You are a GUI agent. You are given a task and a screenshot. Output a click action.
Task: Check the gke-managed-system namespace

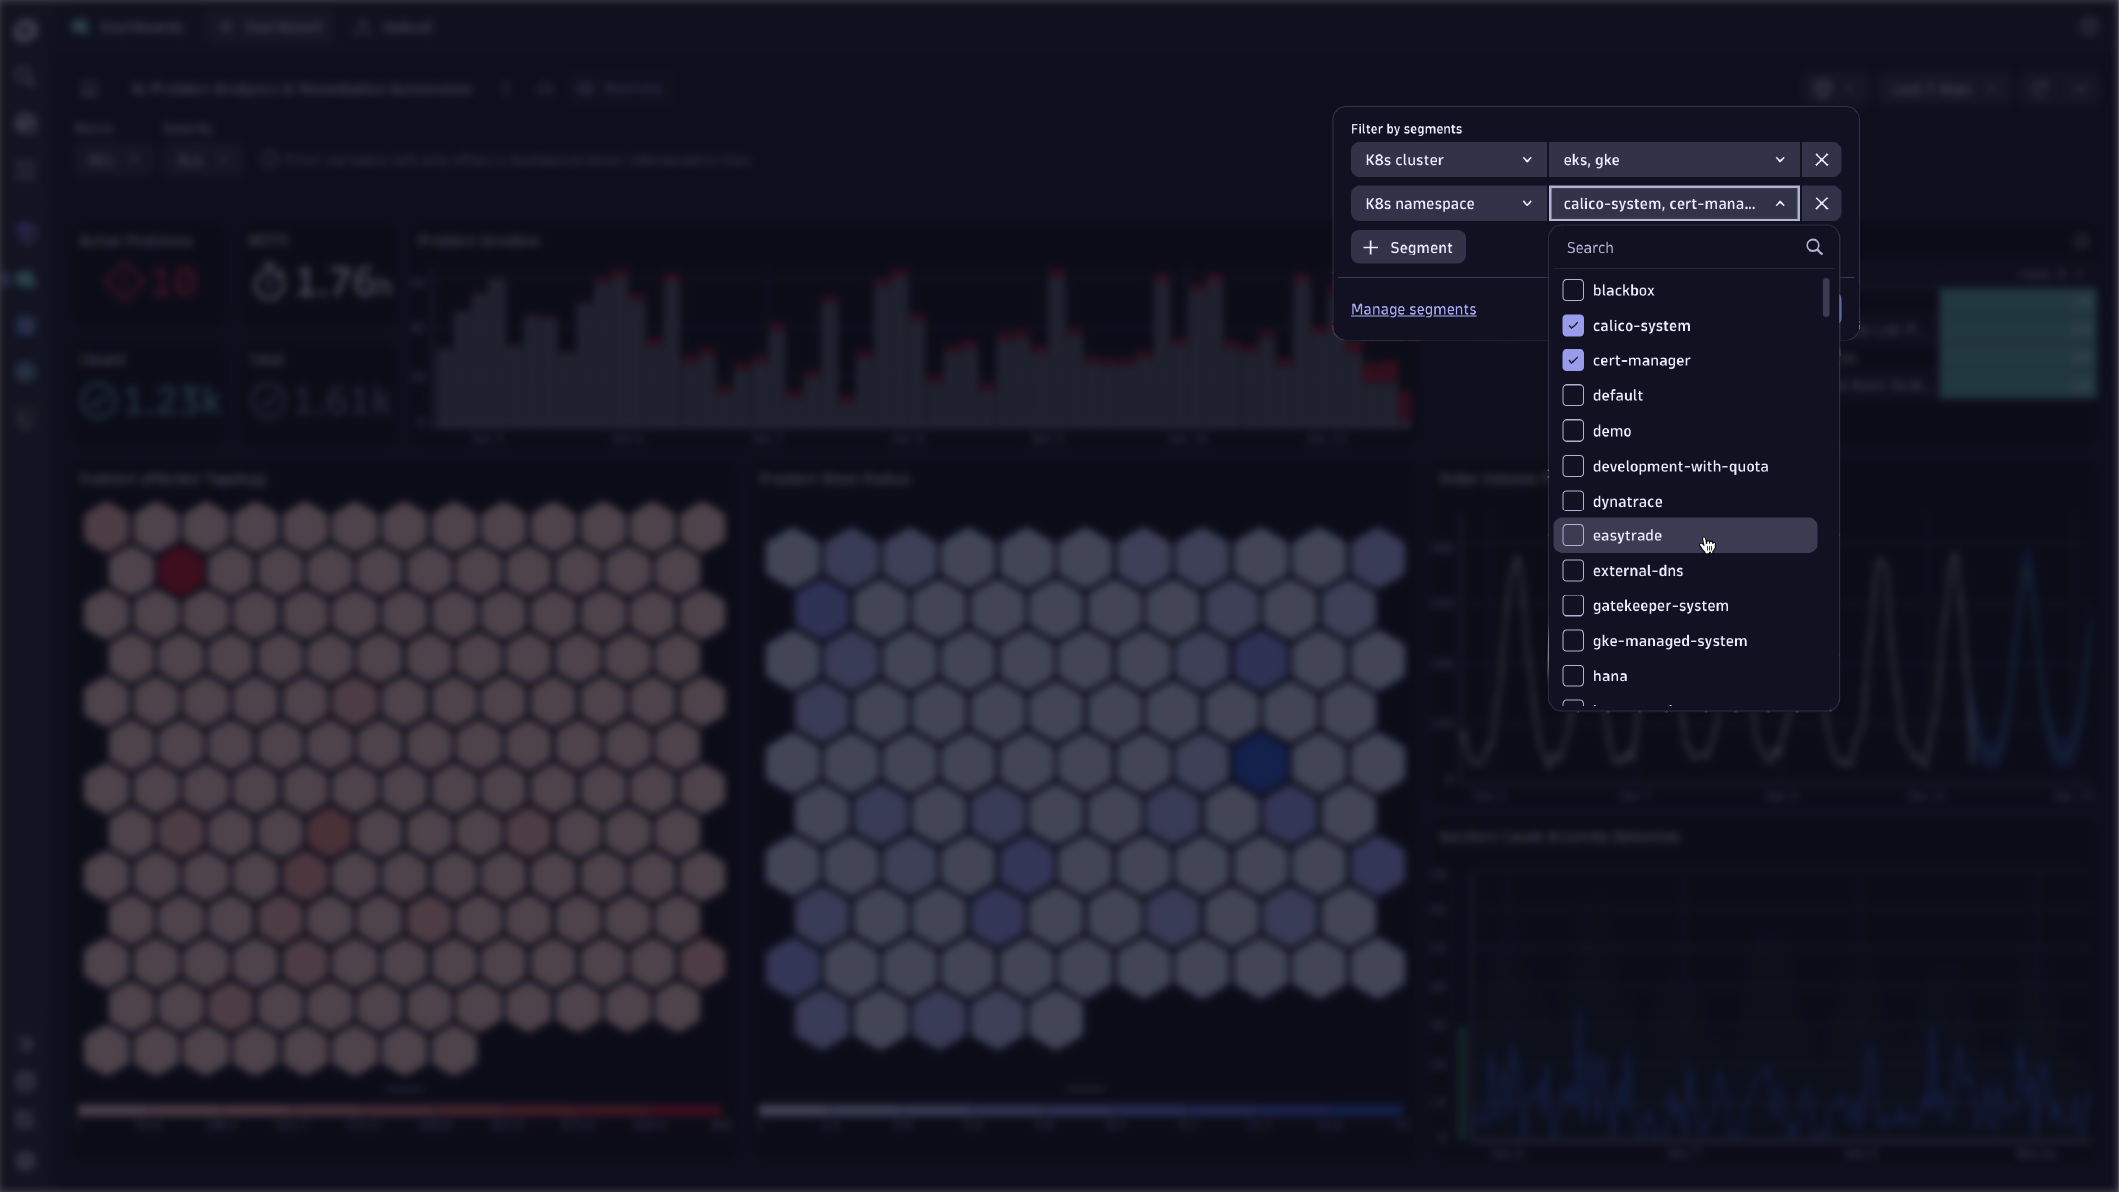[1573, 641]
